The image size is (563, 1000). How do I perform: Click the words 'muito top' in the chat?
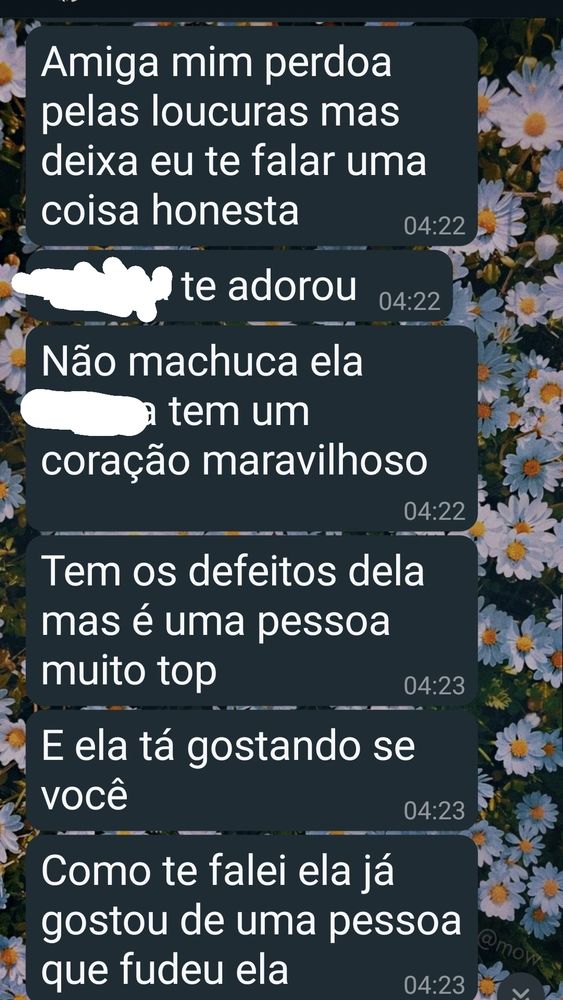[x=129, y=672]
